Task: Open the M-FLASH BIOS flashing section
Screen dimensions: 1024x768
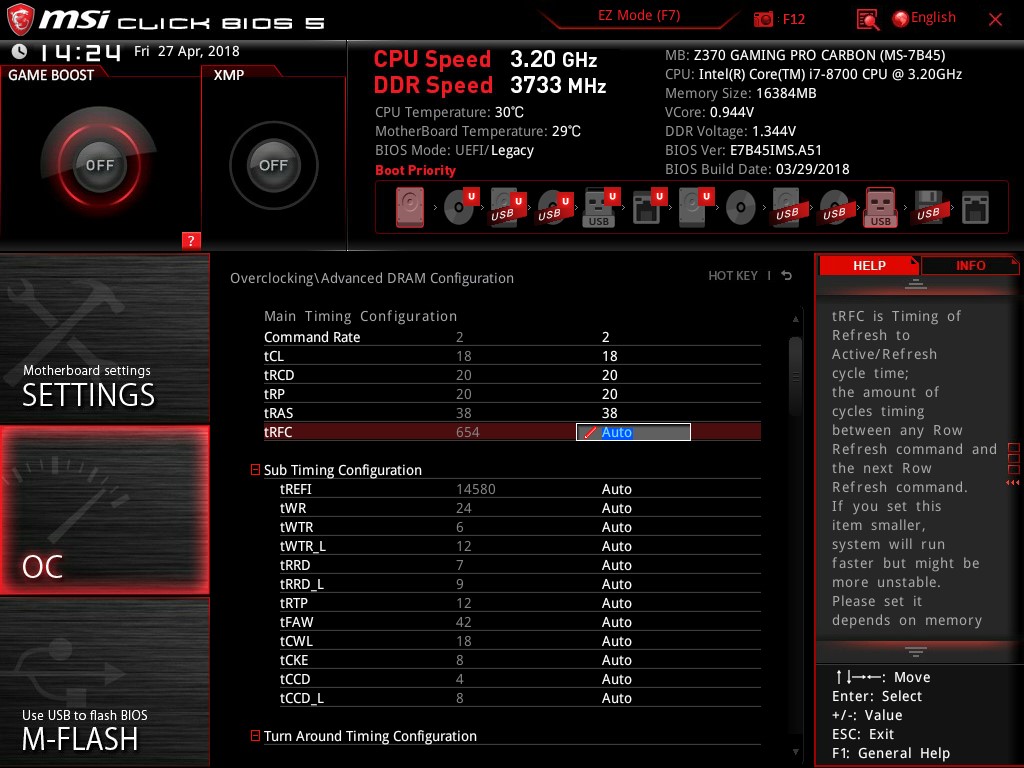Action: (x=104, y=682)
